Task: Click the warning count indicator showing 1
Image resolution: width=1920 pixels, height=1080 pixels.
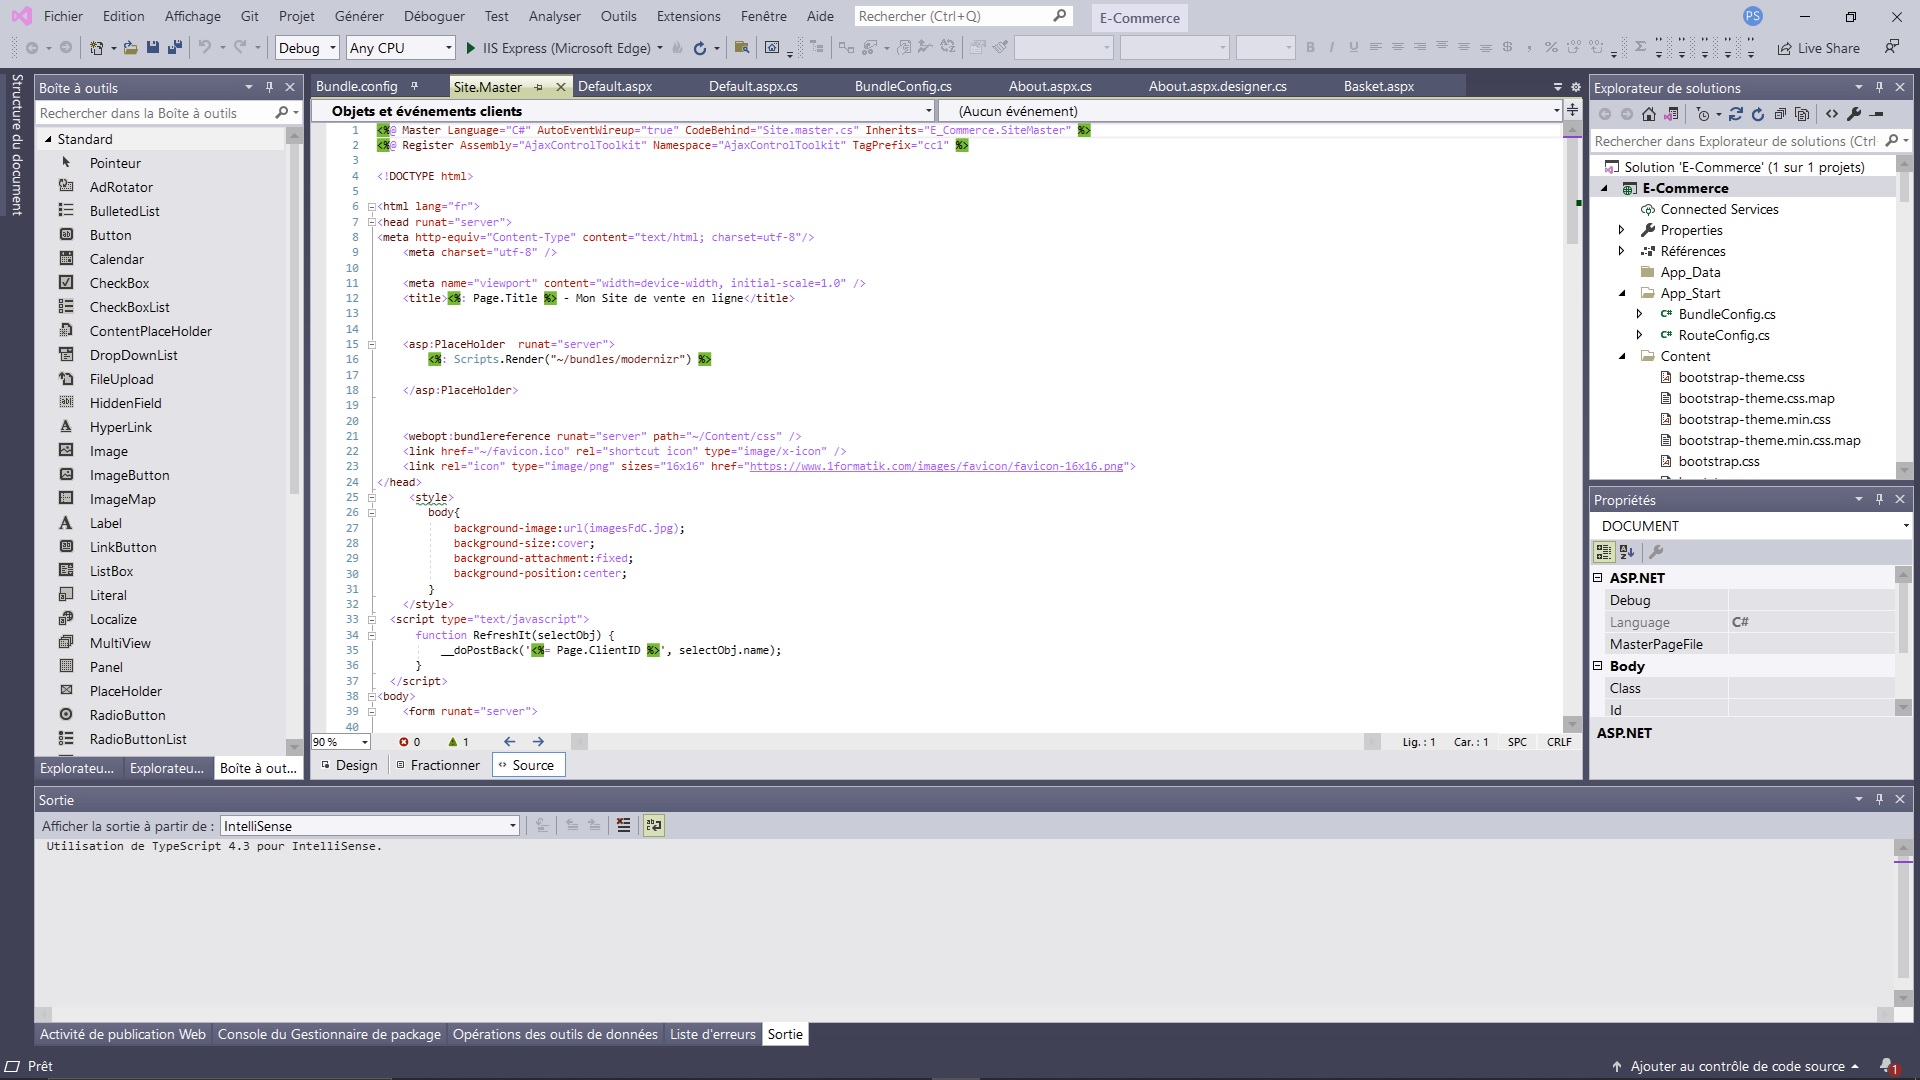Action: [459, 742]
